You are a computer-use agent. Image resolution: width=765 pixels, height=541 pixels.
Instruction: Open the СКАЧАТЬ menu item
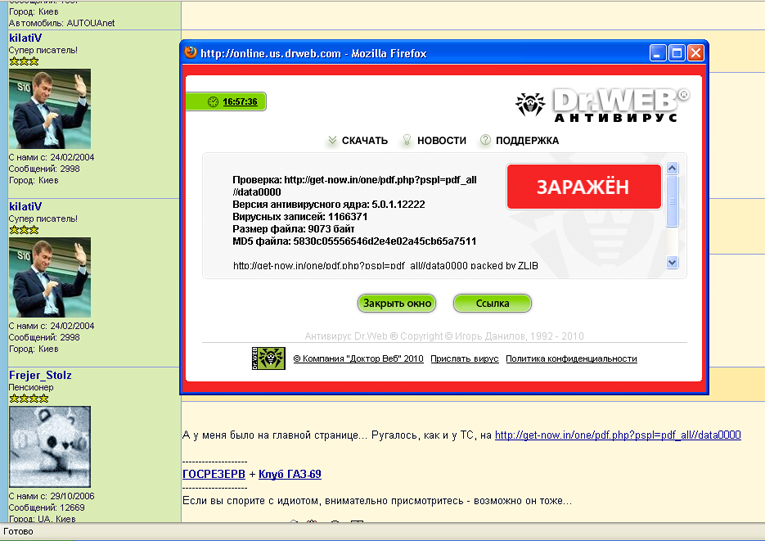364,141
